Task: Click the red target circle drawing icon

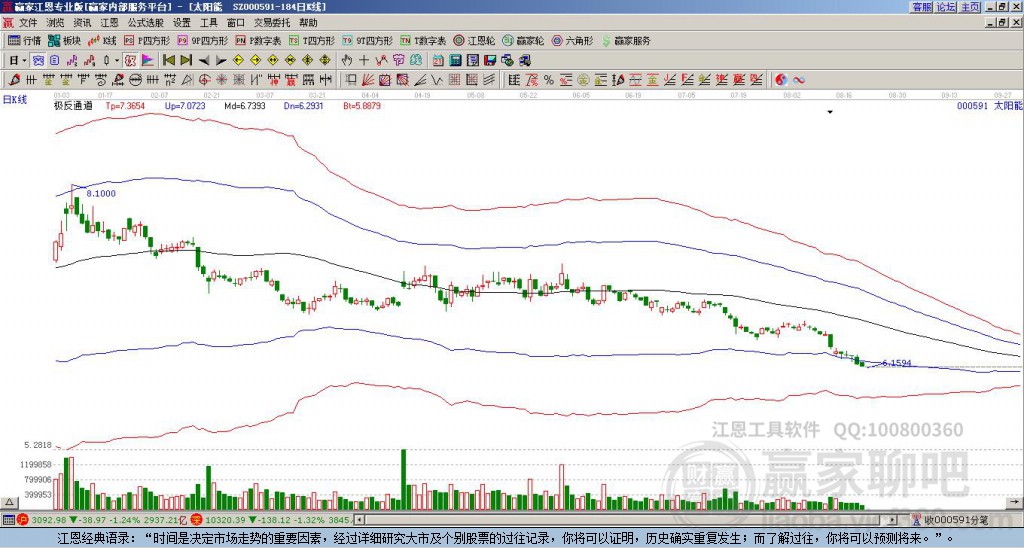Action: click(x=204, y=80)
